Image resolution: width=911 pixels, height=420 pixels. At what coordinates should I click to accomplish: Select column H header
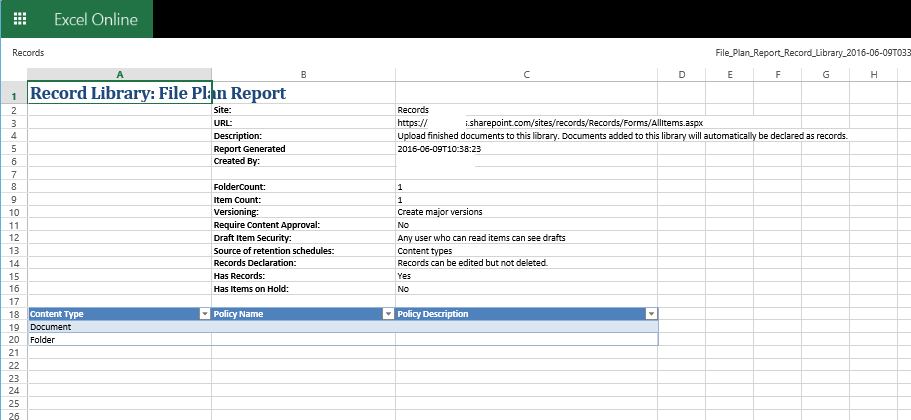pos(874,74)
